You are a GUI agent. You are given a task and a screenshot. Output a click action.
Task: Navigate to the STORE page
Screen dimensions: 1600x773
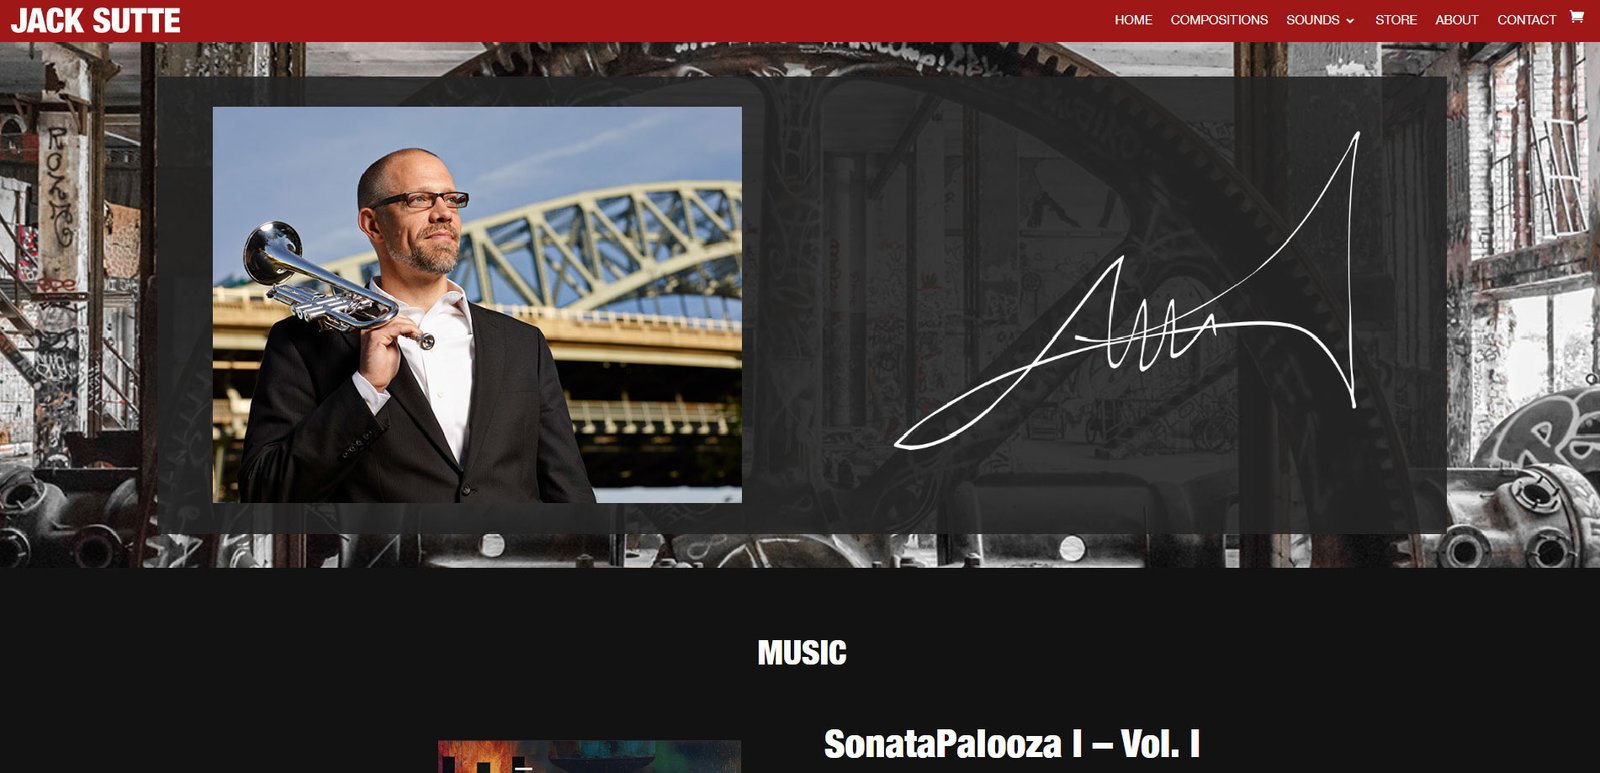tap(1396, 20)
